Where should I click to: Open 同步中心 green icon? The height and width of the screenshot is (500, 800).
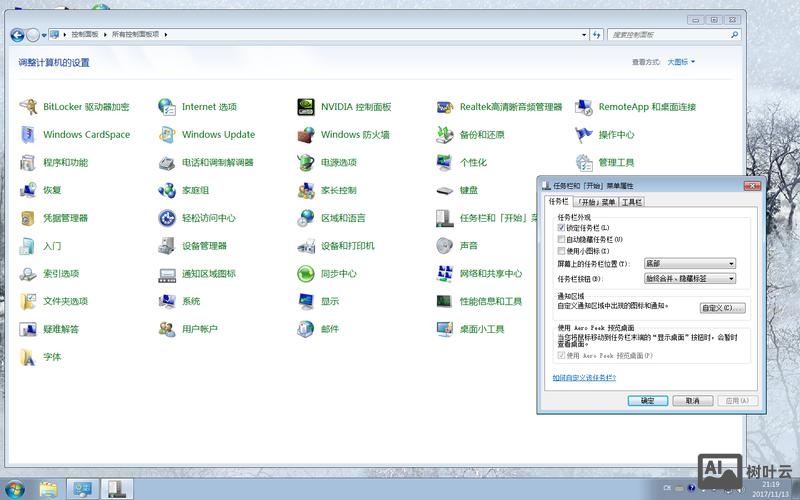[x=306, y=273]
